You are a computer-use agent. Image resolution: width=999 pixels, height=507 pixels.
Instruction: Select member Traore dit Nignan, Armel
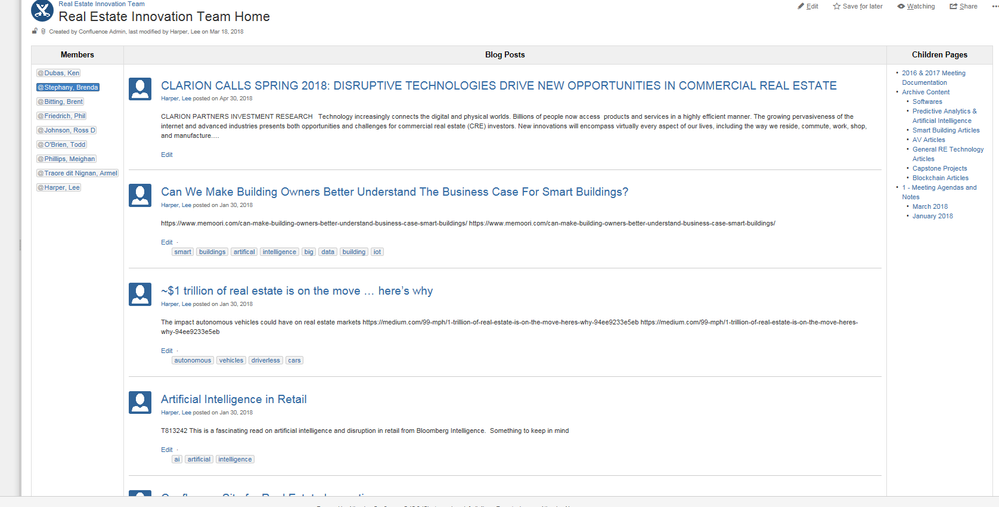point(78,173)
